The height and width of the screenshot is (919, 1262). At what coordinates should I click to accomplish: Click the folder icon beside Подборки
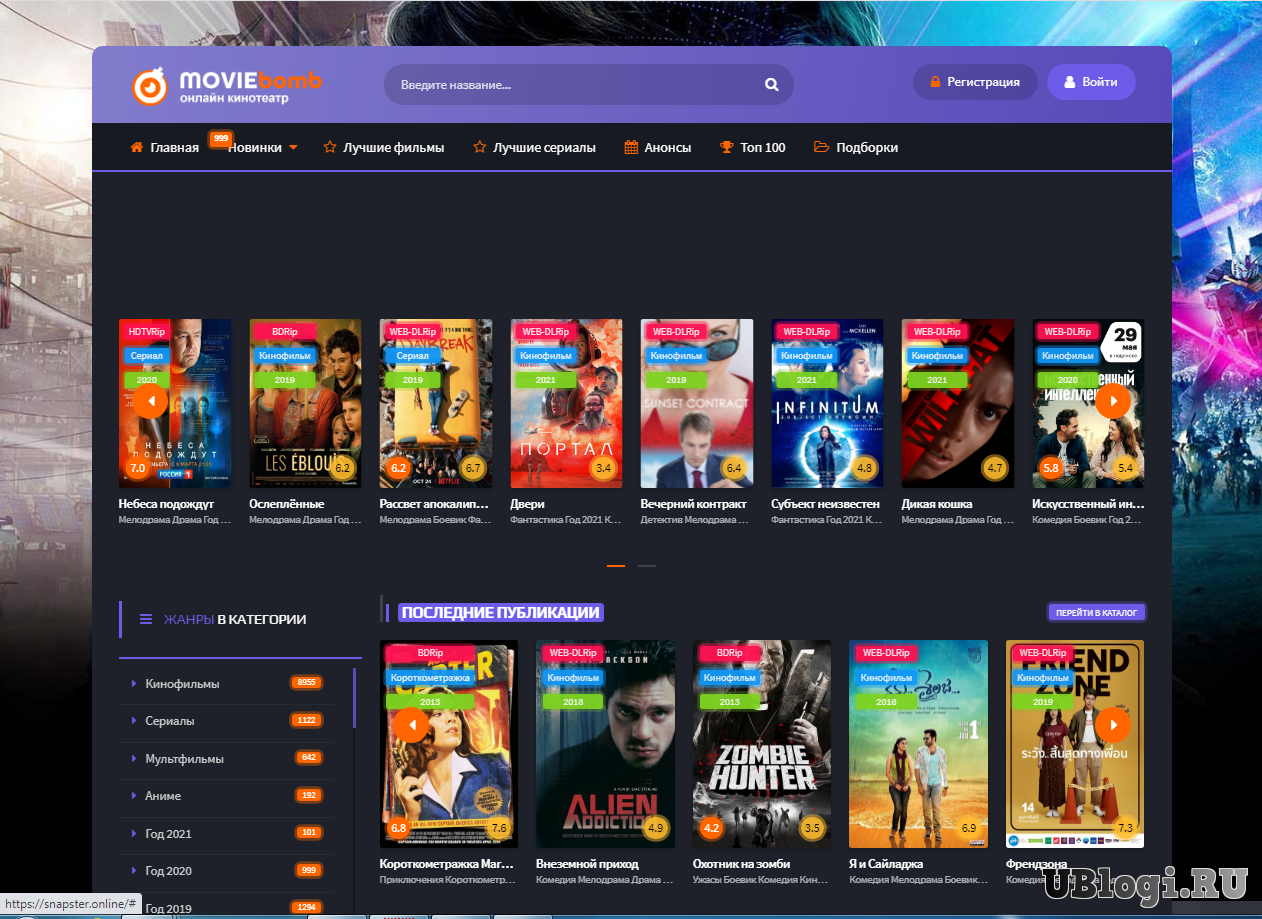[x=822, y=148]
